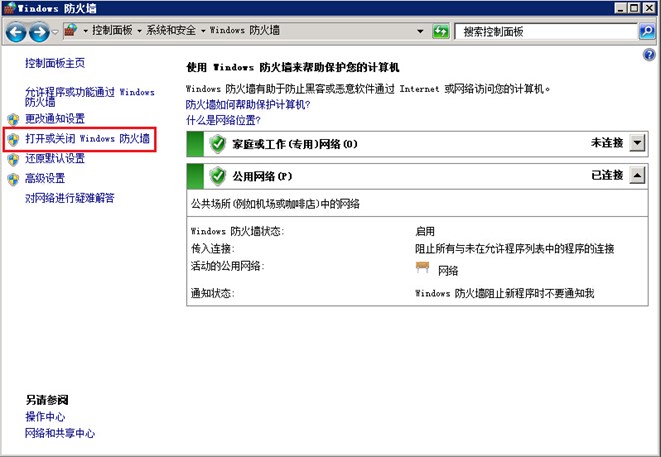Viewport: 661px width, 457px height.
Task: Open 高级设置 in the left panel
Action: 45,178
